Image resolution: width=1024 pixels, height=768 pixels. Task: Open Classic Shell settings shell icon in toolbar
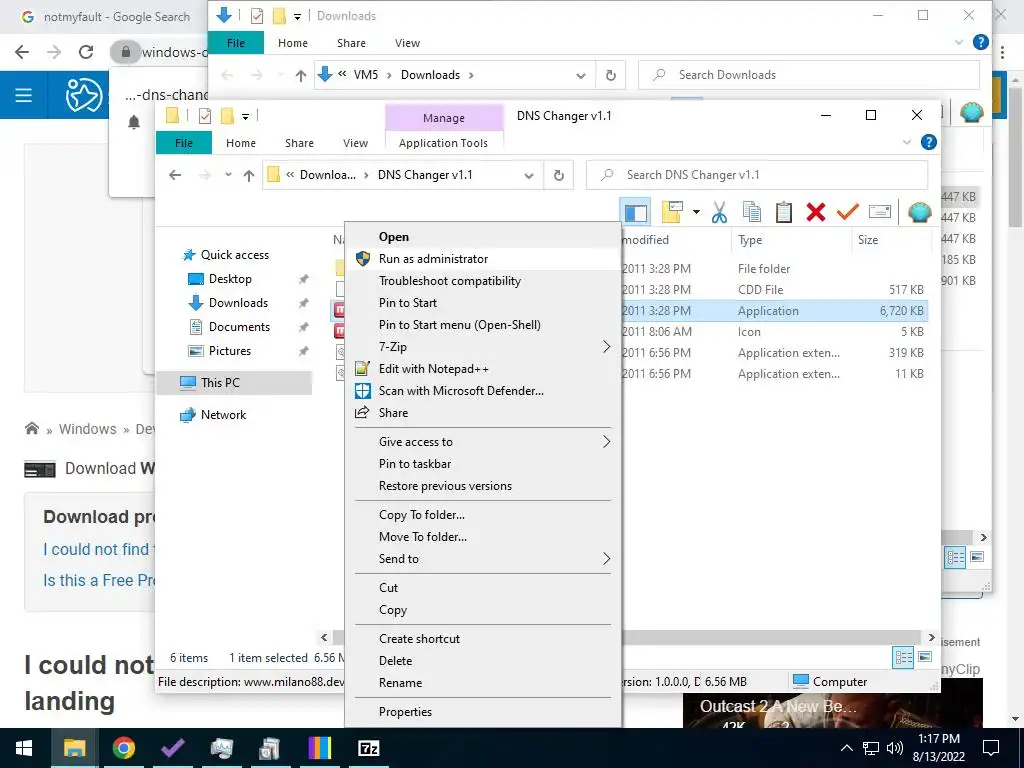[x=920, y=212]
